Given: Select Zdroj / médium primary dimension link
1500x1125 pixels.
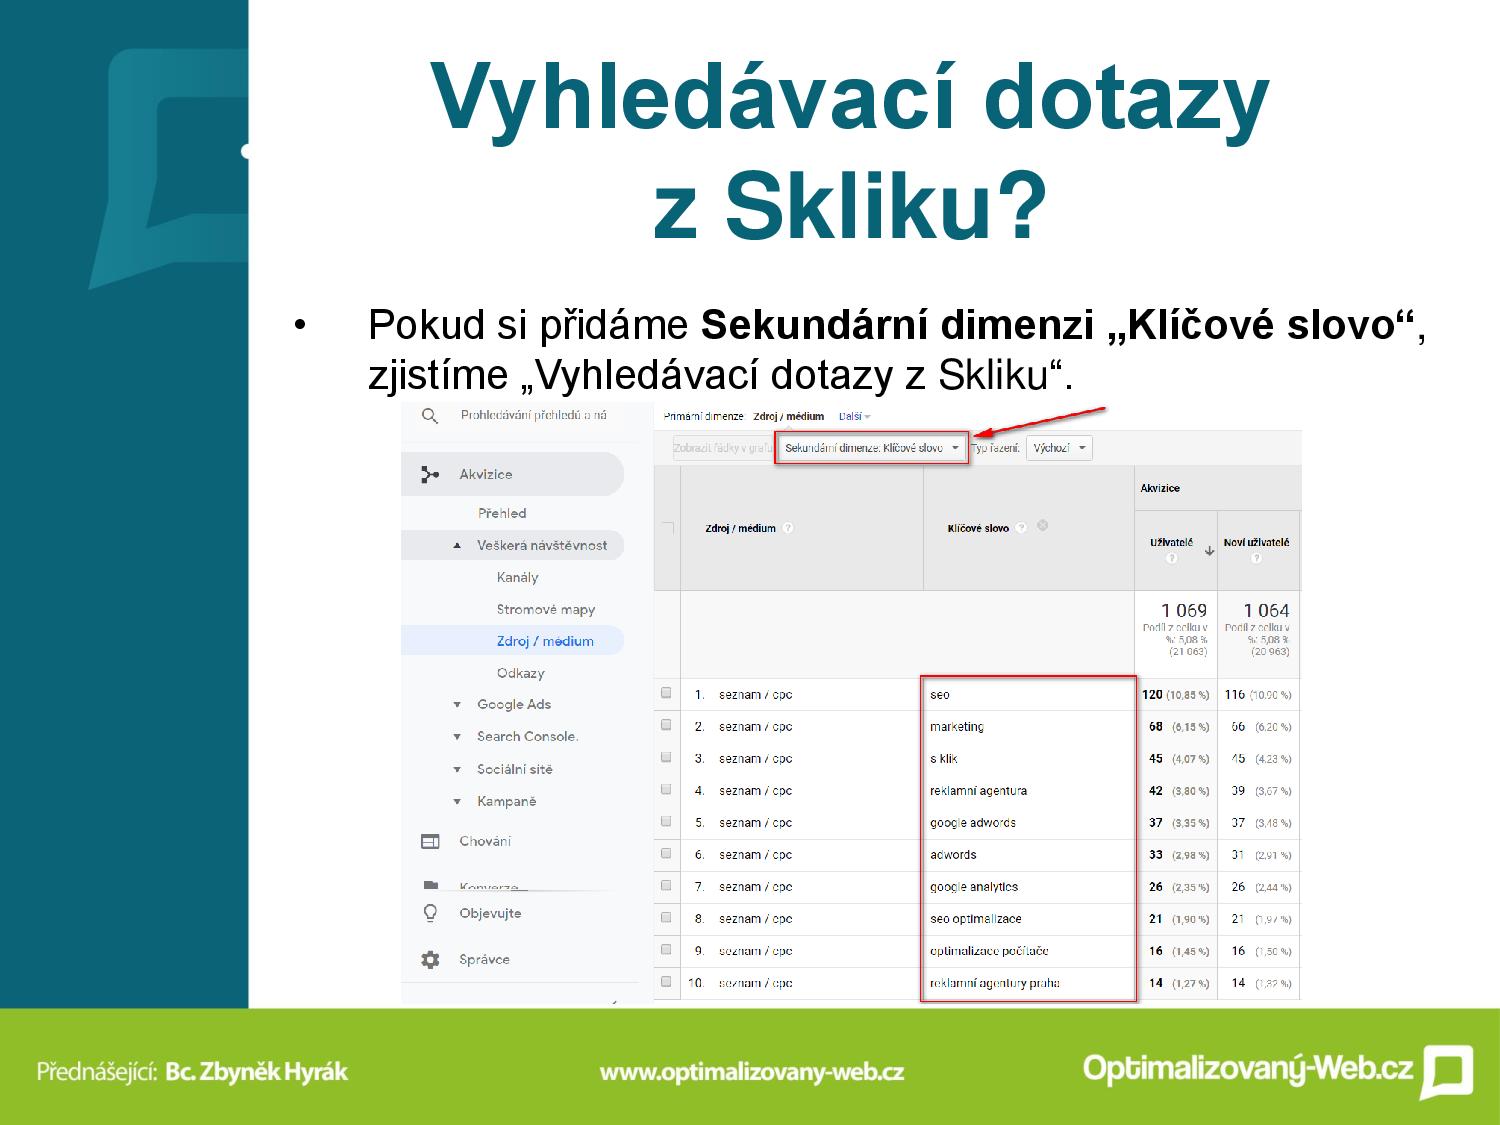Looking at the screenshot, I should pos(788,416).
